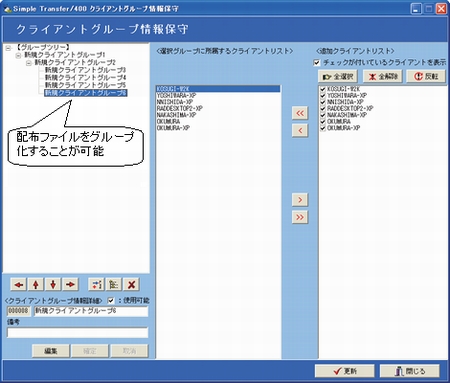Click the red up arrow move button
Image resolution: width=450 pixels, height=383 pixels.
coord(36,284)
